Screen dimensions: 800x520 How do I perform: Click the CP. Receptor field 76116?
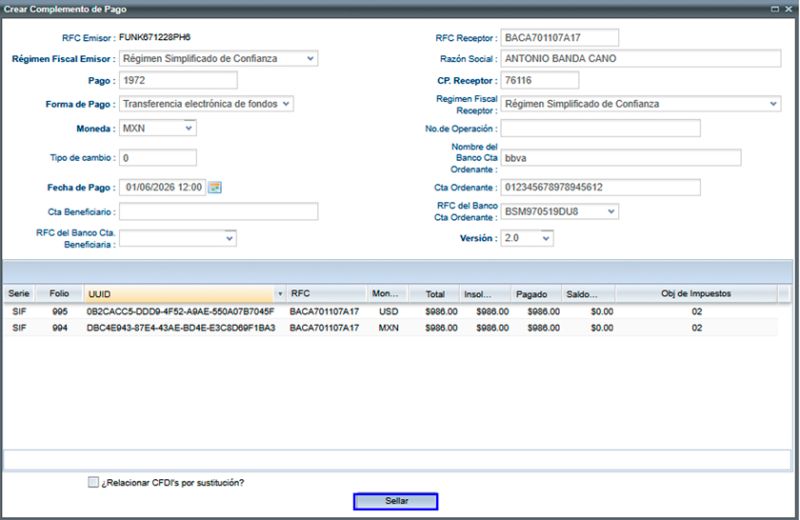click(540, 80)
